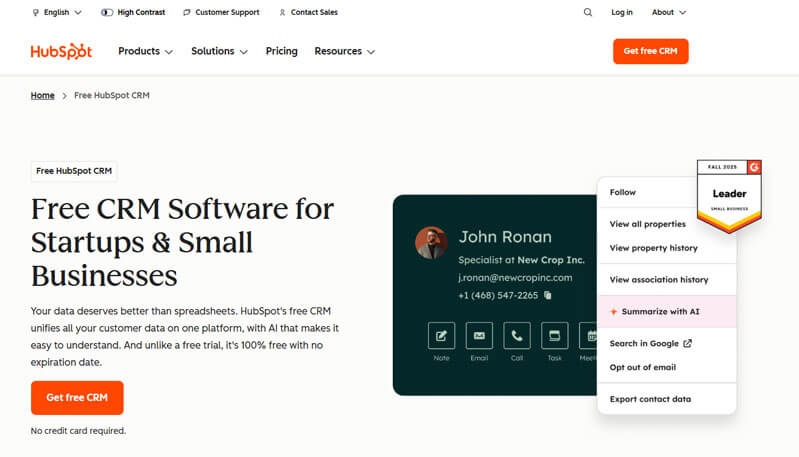Click 'Specialist at New Crop Inc.' text
The image size is (799, 457).
pos(521,260)
